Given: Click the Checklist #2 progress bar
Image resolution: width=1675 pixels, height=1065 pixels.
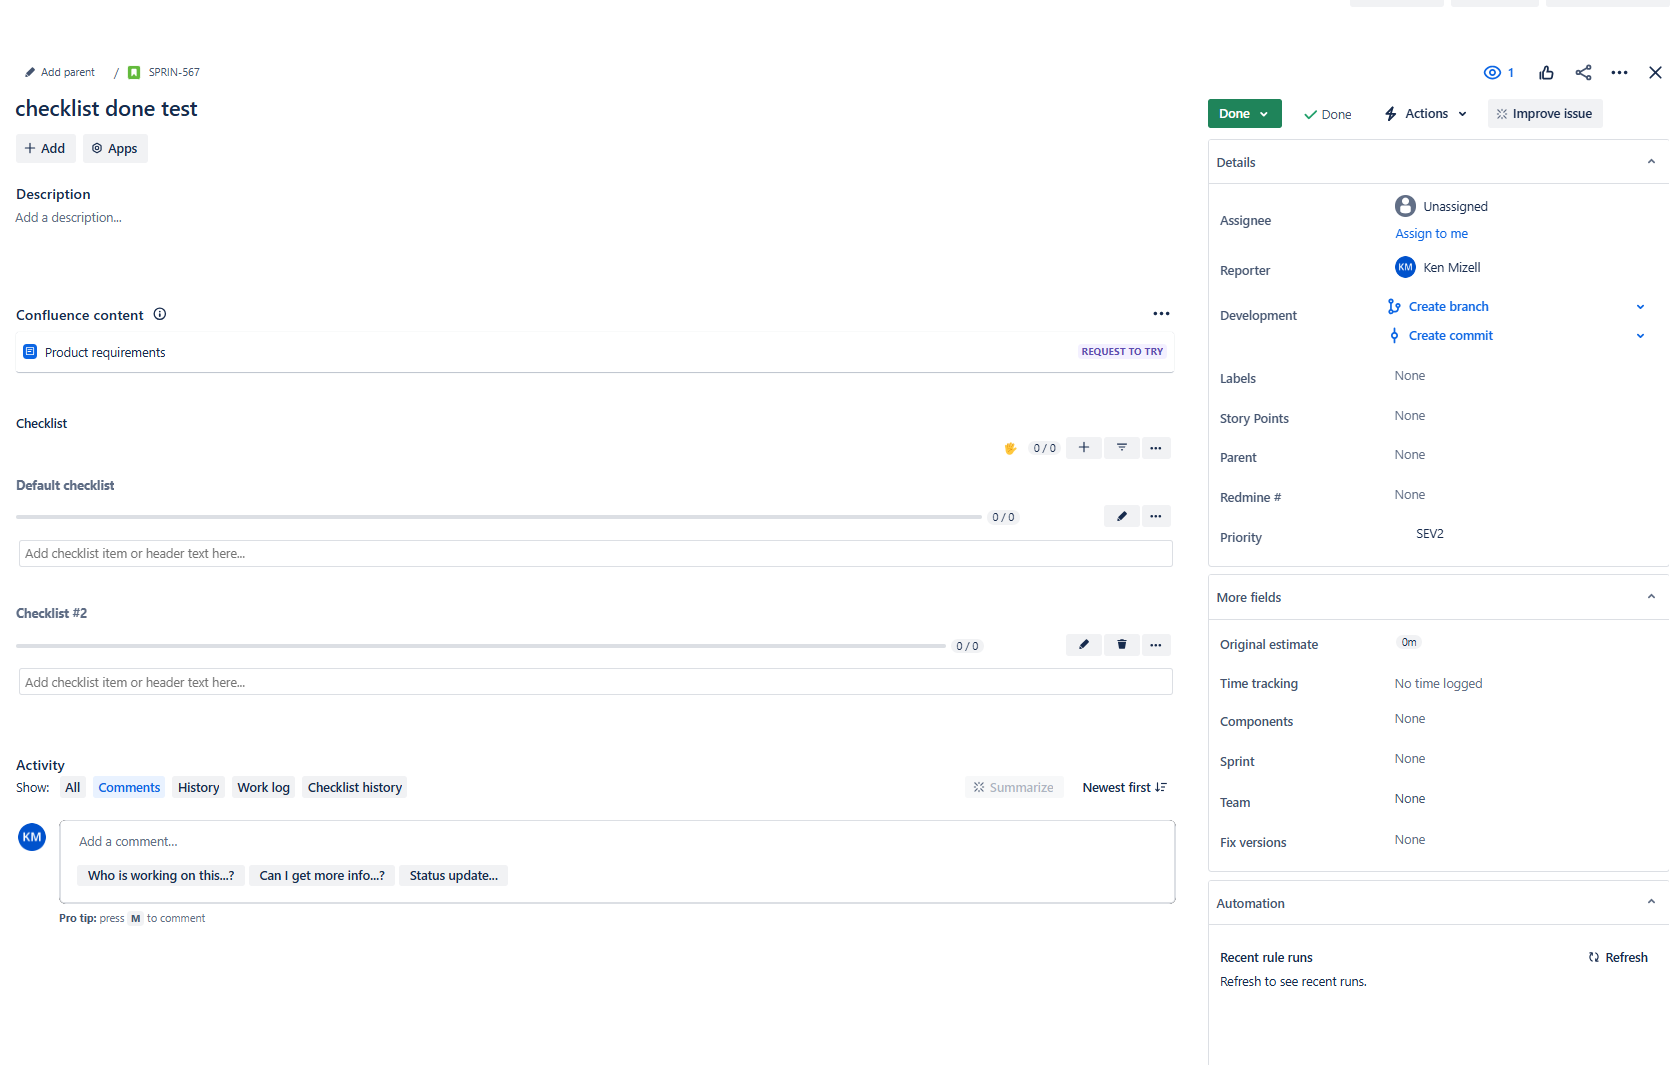Looking at the screenshot, I should point(480,646).
